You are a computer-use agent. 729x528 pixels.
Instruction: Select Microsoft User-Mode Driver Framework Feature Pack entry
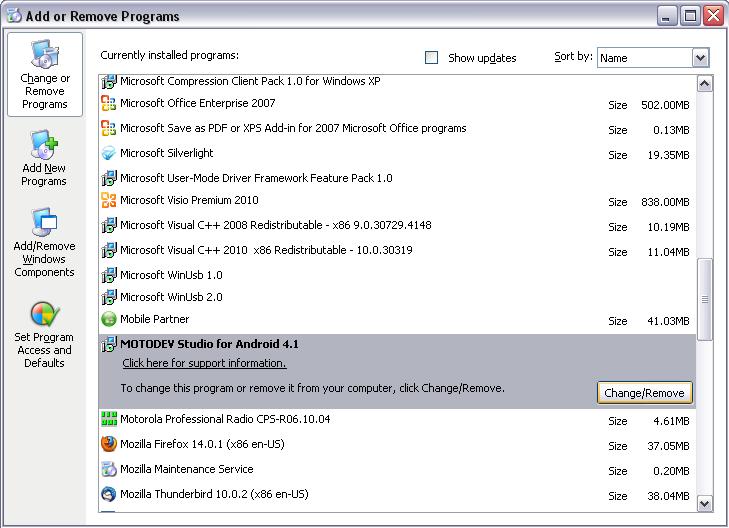[x=398, y=178]
